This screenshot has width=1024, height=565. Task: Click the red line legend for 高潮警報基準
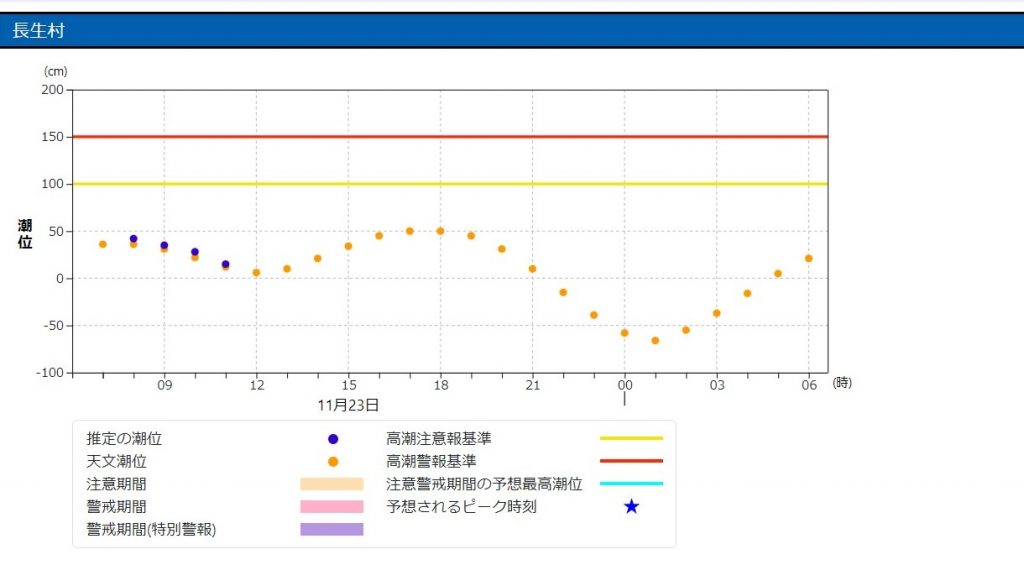632,461
